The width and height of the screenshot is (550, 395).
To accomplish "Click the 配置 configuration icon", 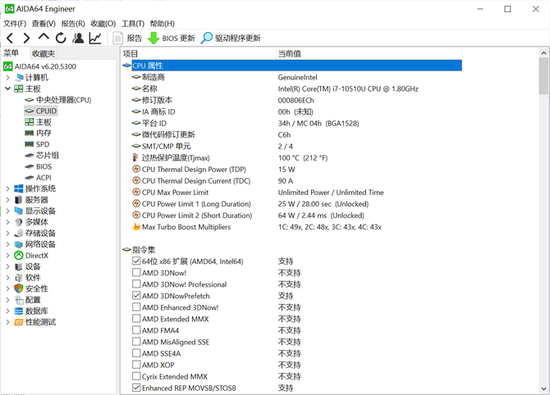I will point(19,300).
